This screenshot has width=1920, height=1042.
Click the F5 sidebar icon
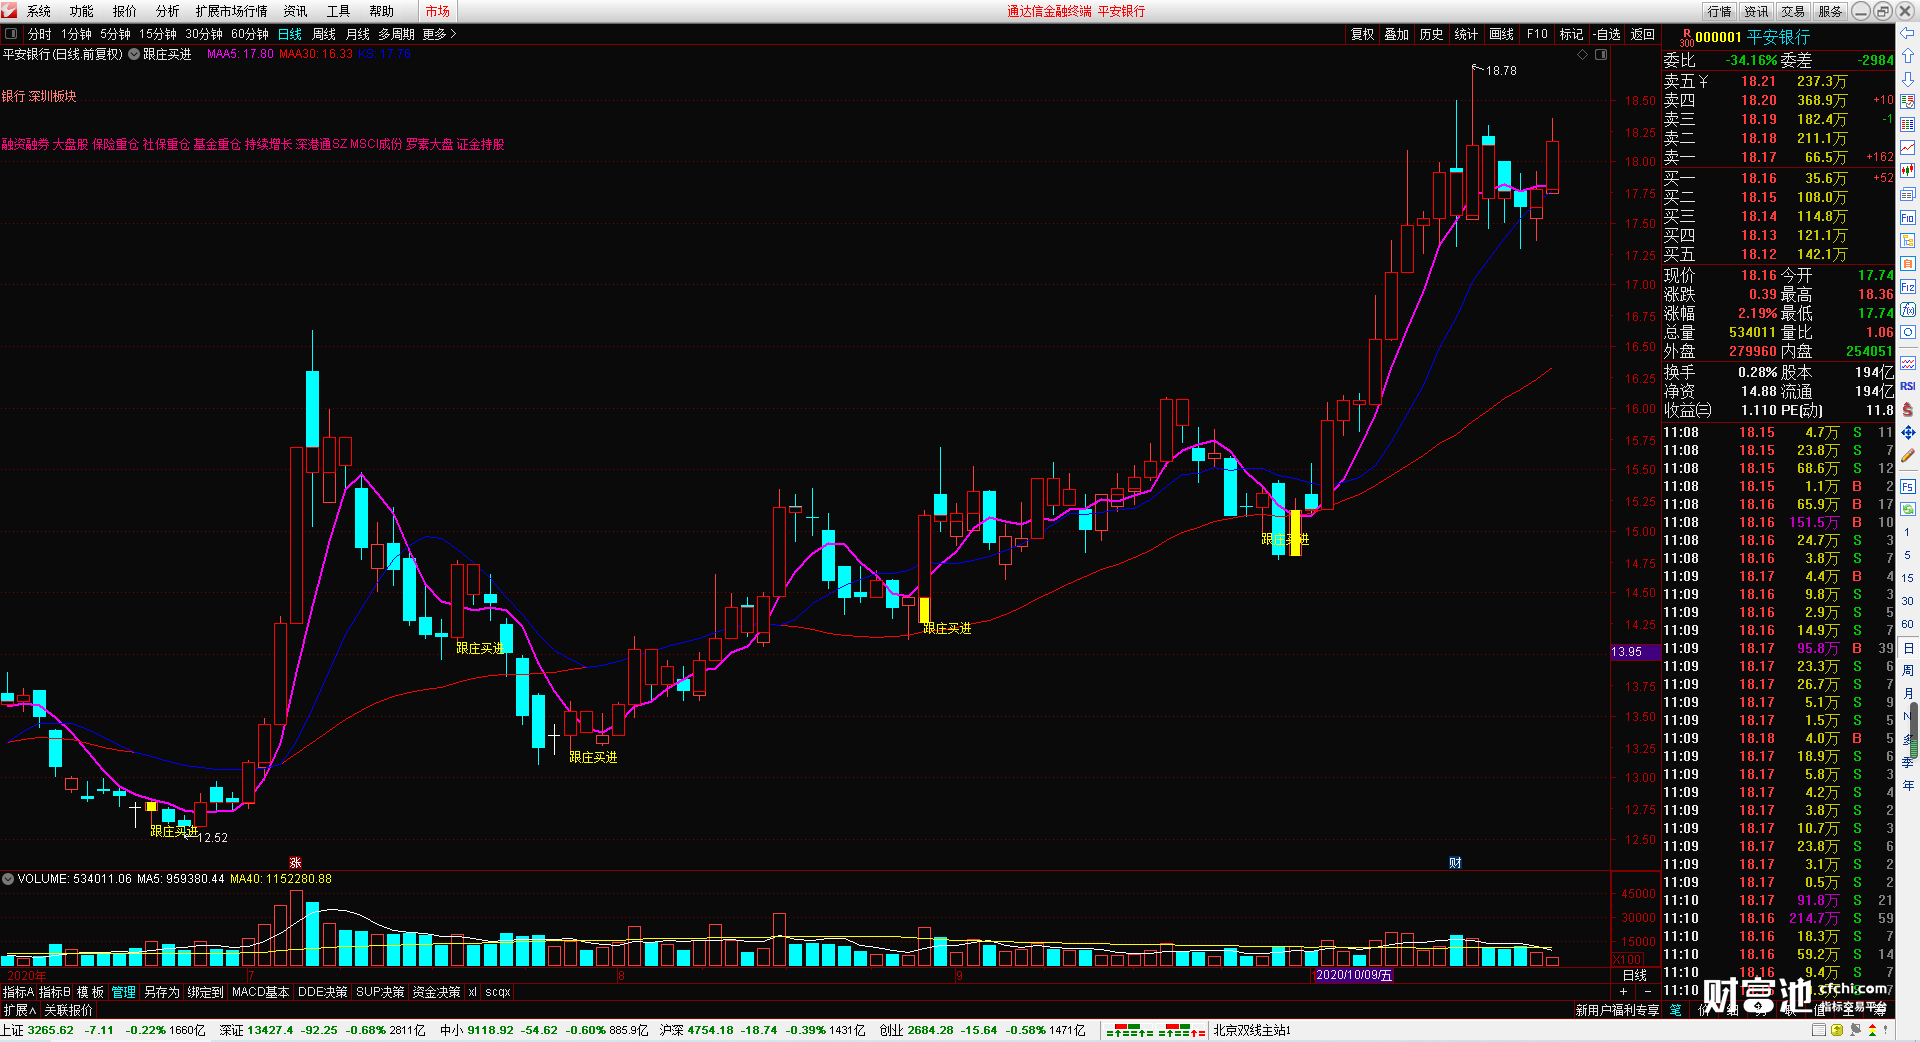1908,487
